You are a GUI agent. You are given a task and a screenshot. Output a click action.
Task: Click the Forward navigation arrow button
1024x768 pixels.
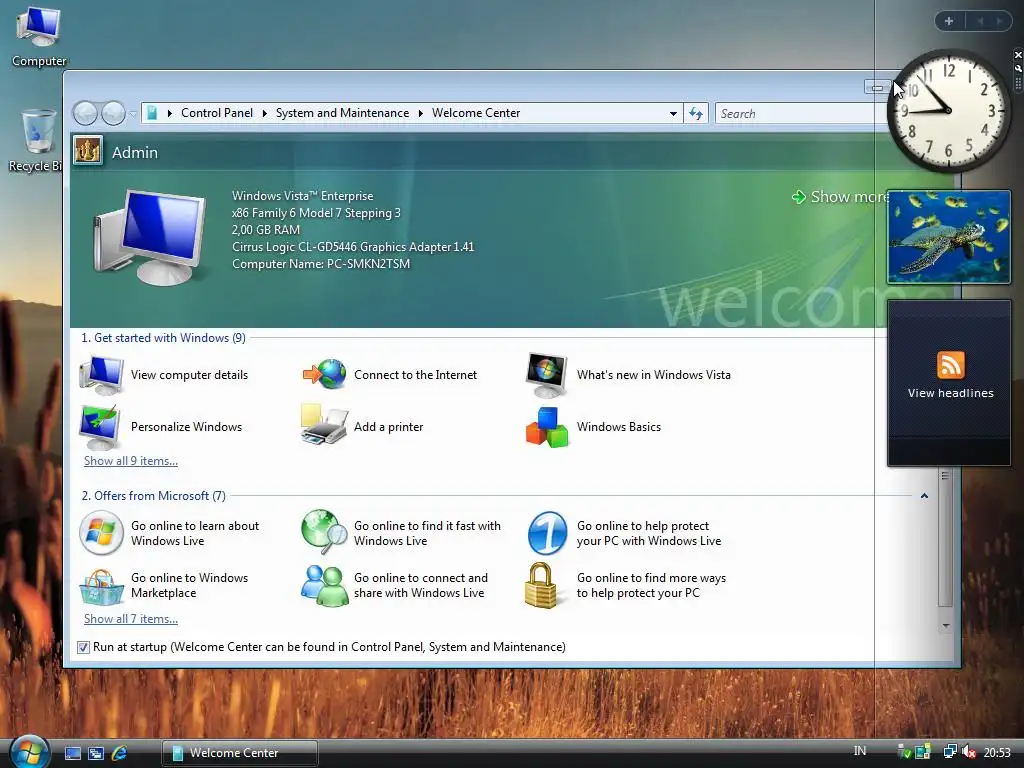113,113
